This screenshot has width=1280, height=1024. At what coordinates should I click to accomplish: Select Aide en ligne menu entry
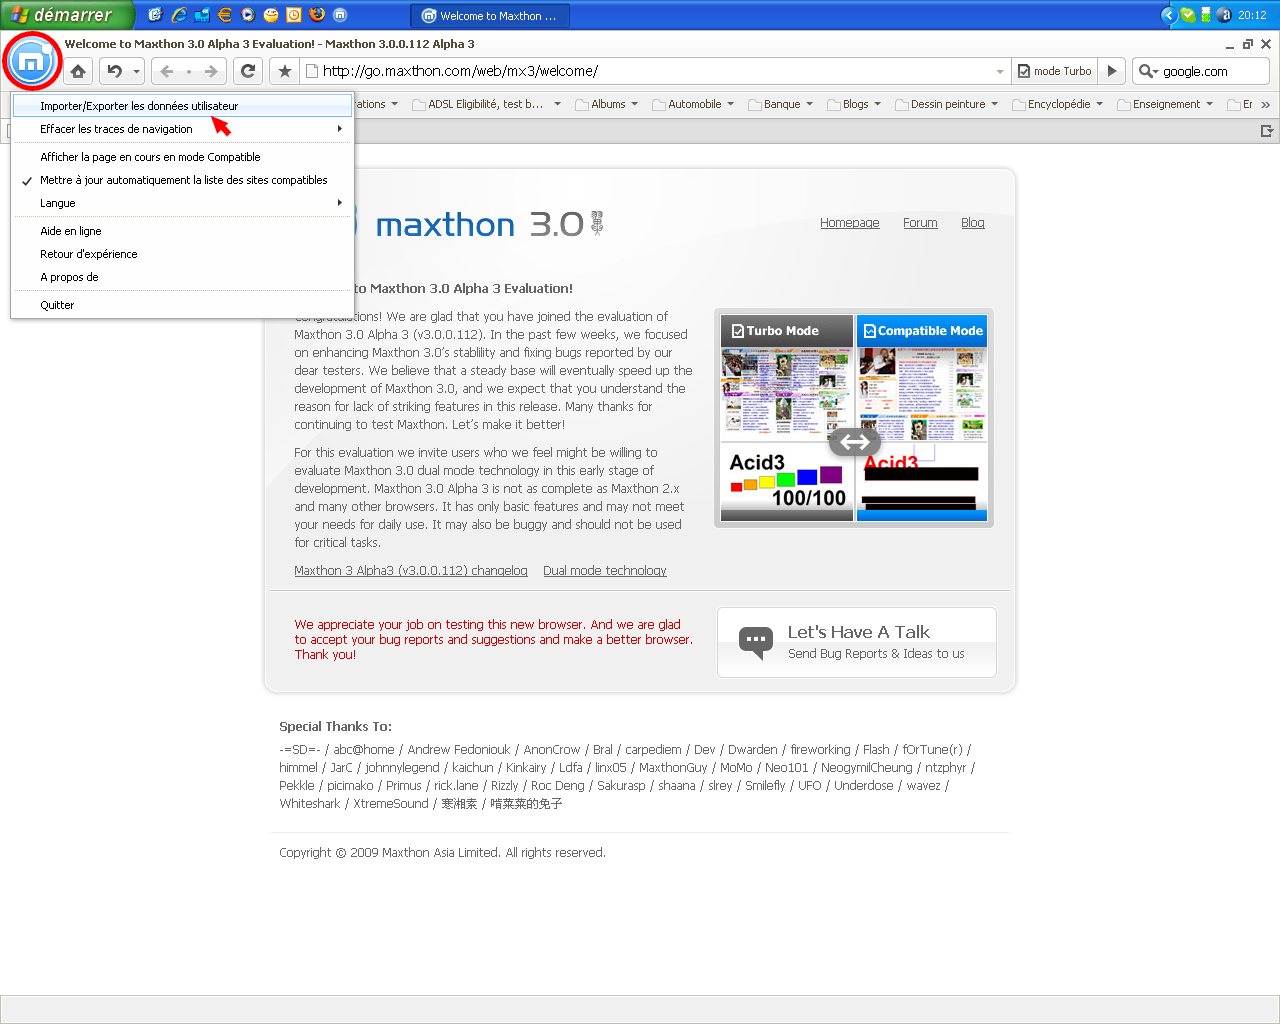(182, 231)
